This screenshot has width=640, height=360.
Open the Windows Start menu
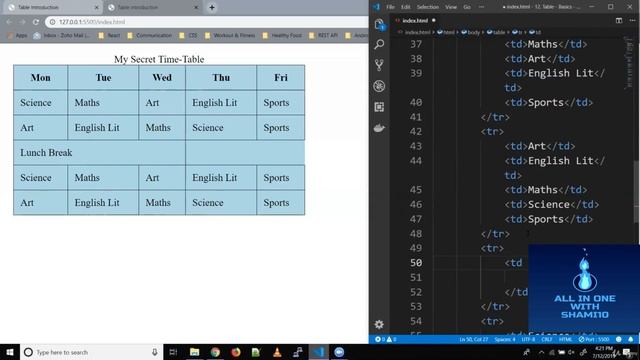pyautogui.click(x=10, y=352)
